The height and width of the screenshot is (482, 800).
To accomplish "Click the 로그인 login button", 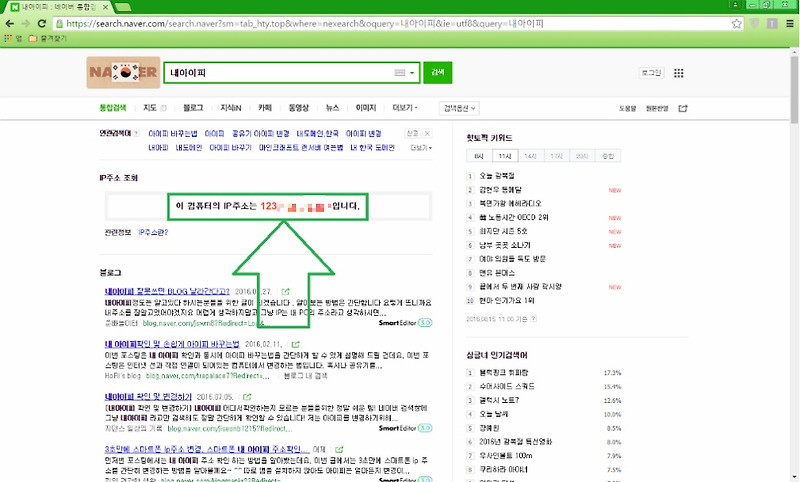I will pyautogui.click(x=651, y=73).
